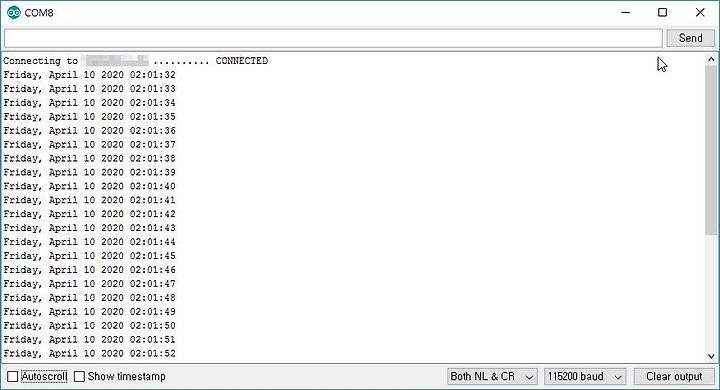The width and height of the screenshot is (720, 390).
Task: Click the line ending 02:01:49
Action: pyautogui.click(x=90, y=311)
